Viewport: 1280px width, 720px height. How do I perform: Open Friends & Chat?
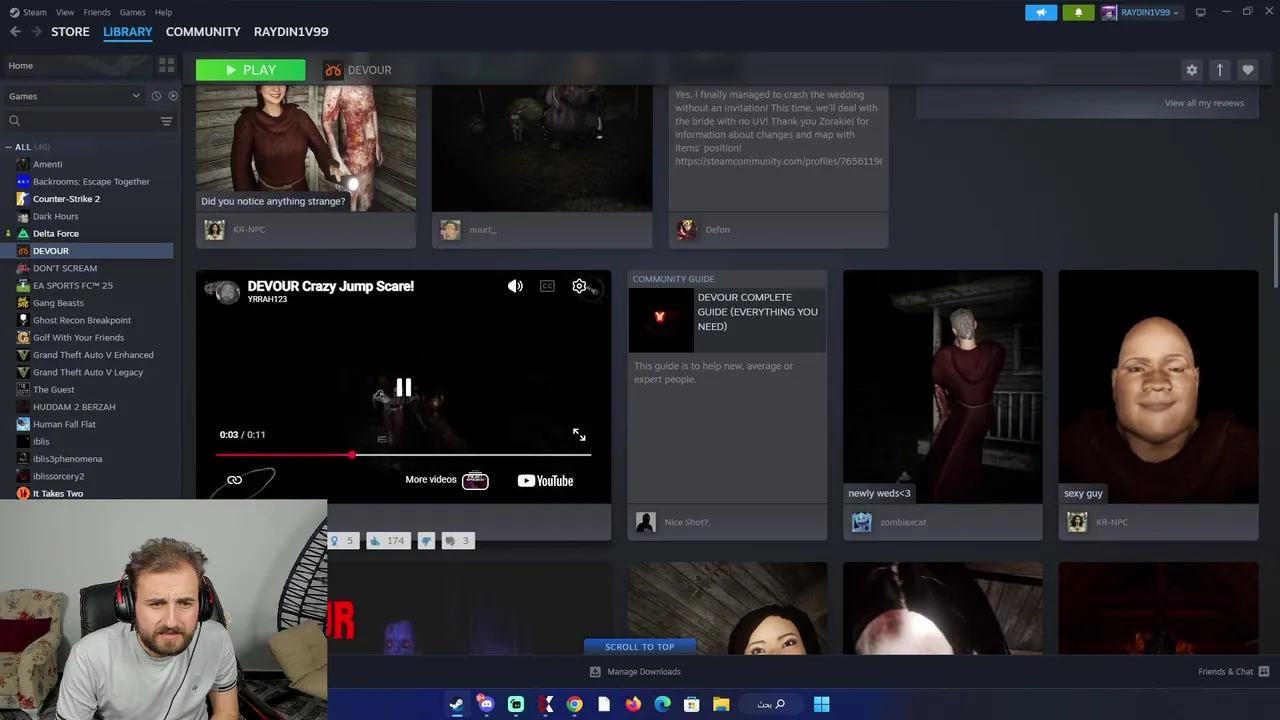pyautogui.click(x=1233, y=672)
